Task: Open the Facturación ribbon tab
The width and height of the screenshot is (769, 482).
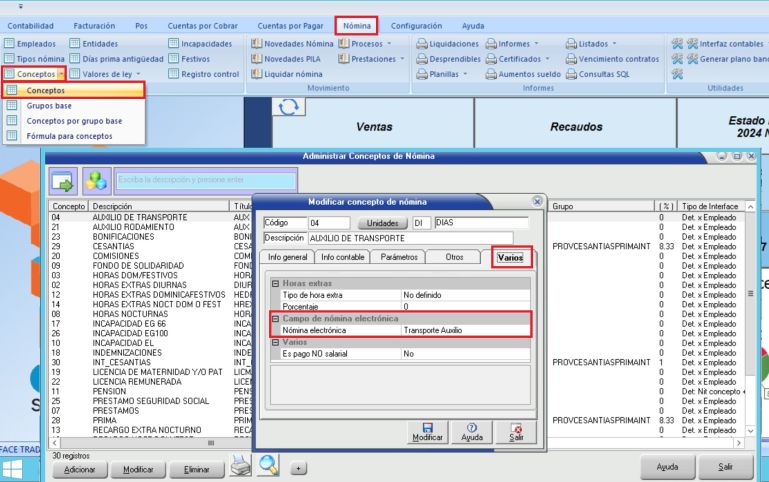Action: [94, 26]
